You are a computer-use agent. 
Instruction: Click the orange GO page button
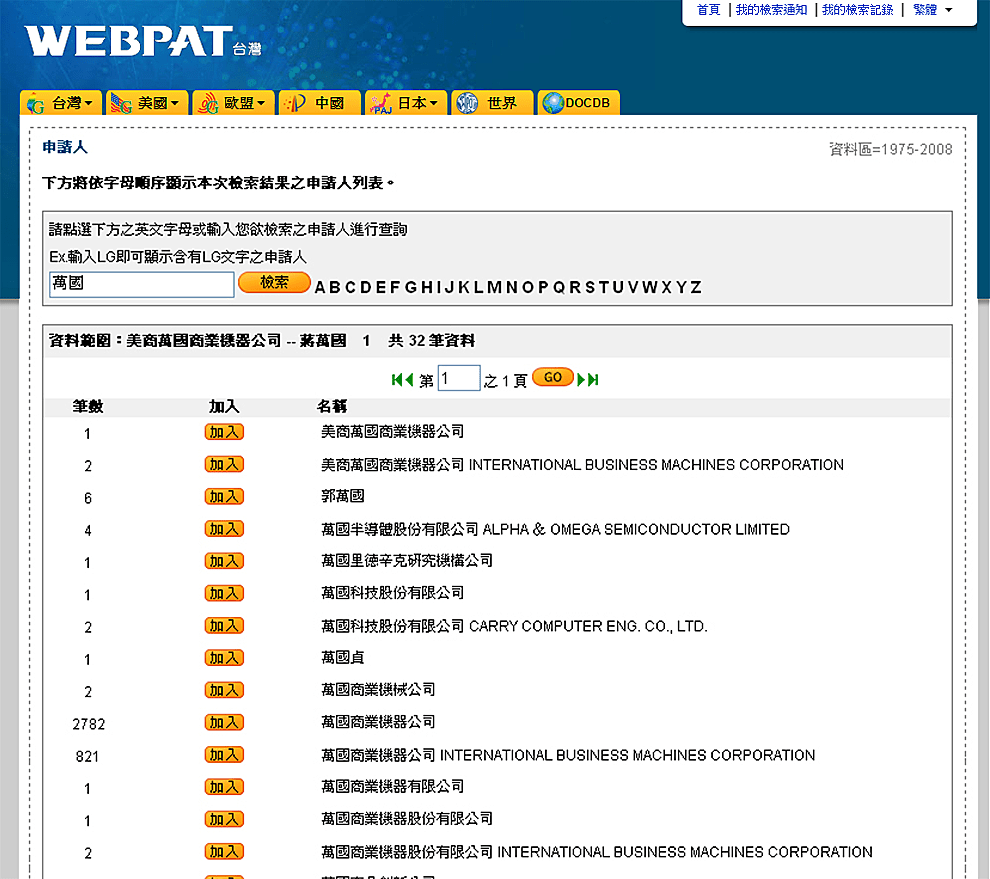pyautogui.click(x=553, y=378)
